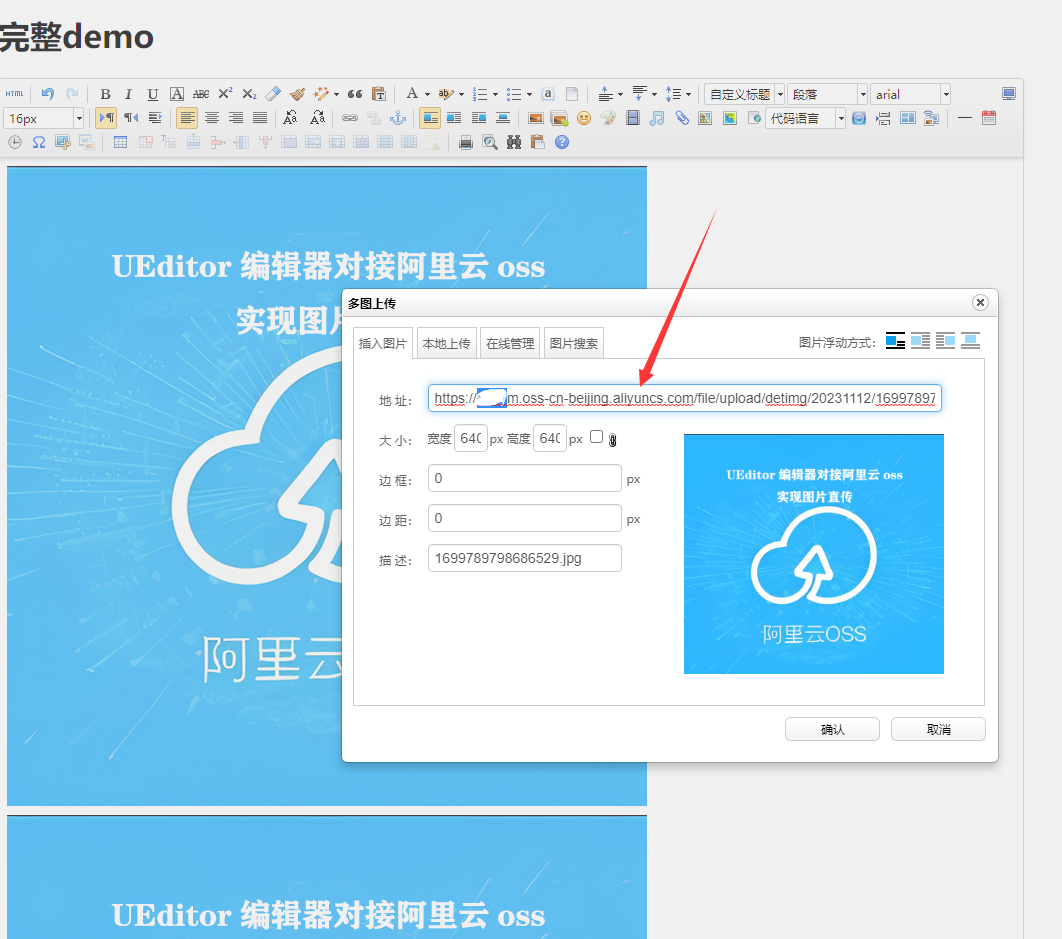
Task: Click the format brush icon
Action: tap(297, 94)
